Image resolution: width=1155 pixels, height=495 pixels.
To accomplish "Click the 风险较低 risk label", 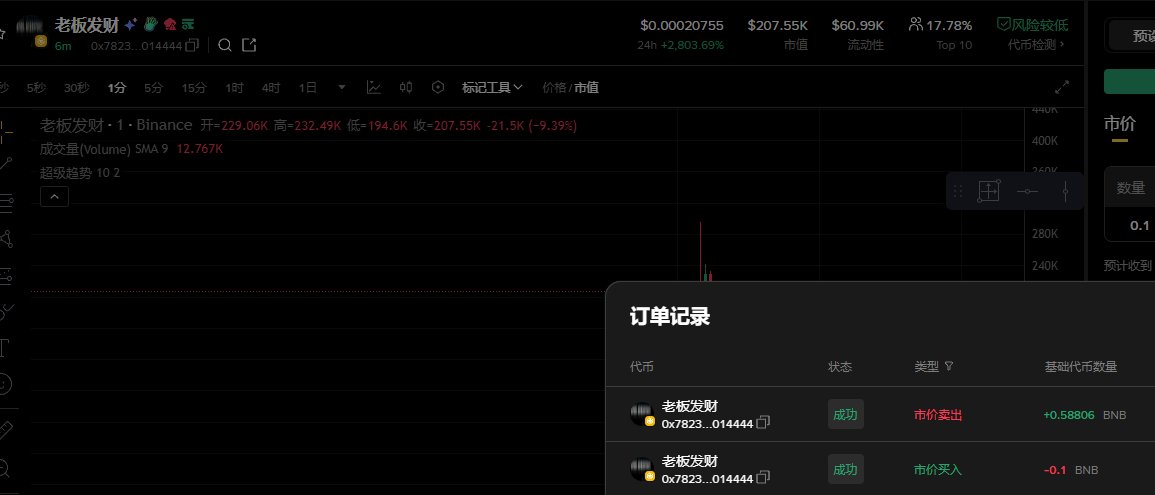I will (1032, 25).
